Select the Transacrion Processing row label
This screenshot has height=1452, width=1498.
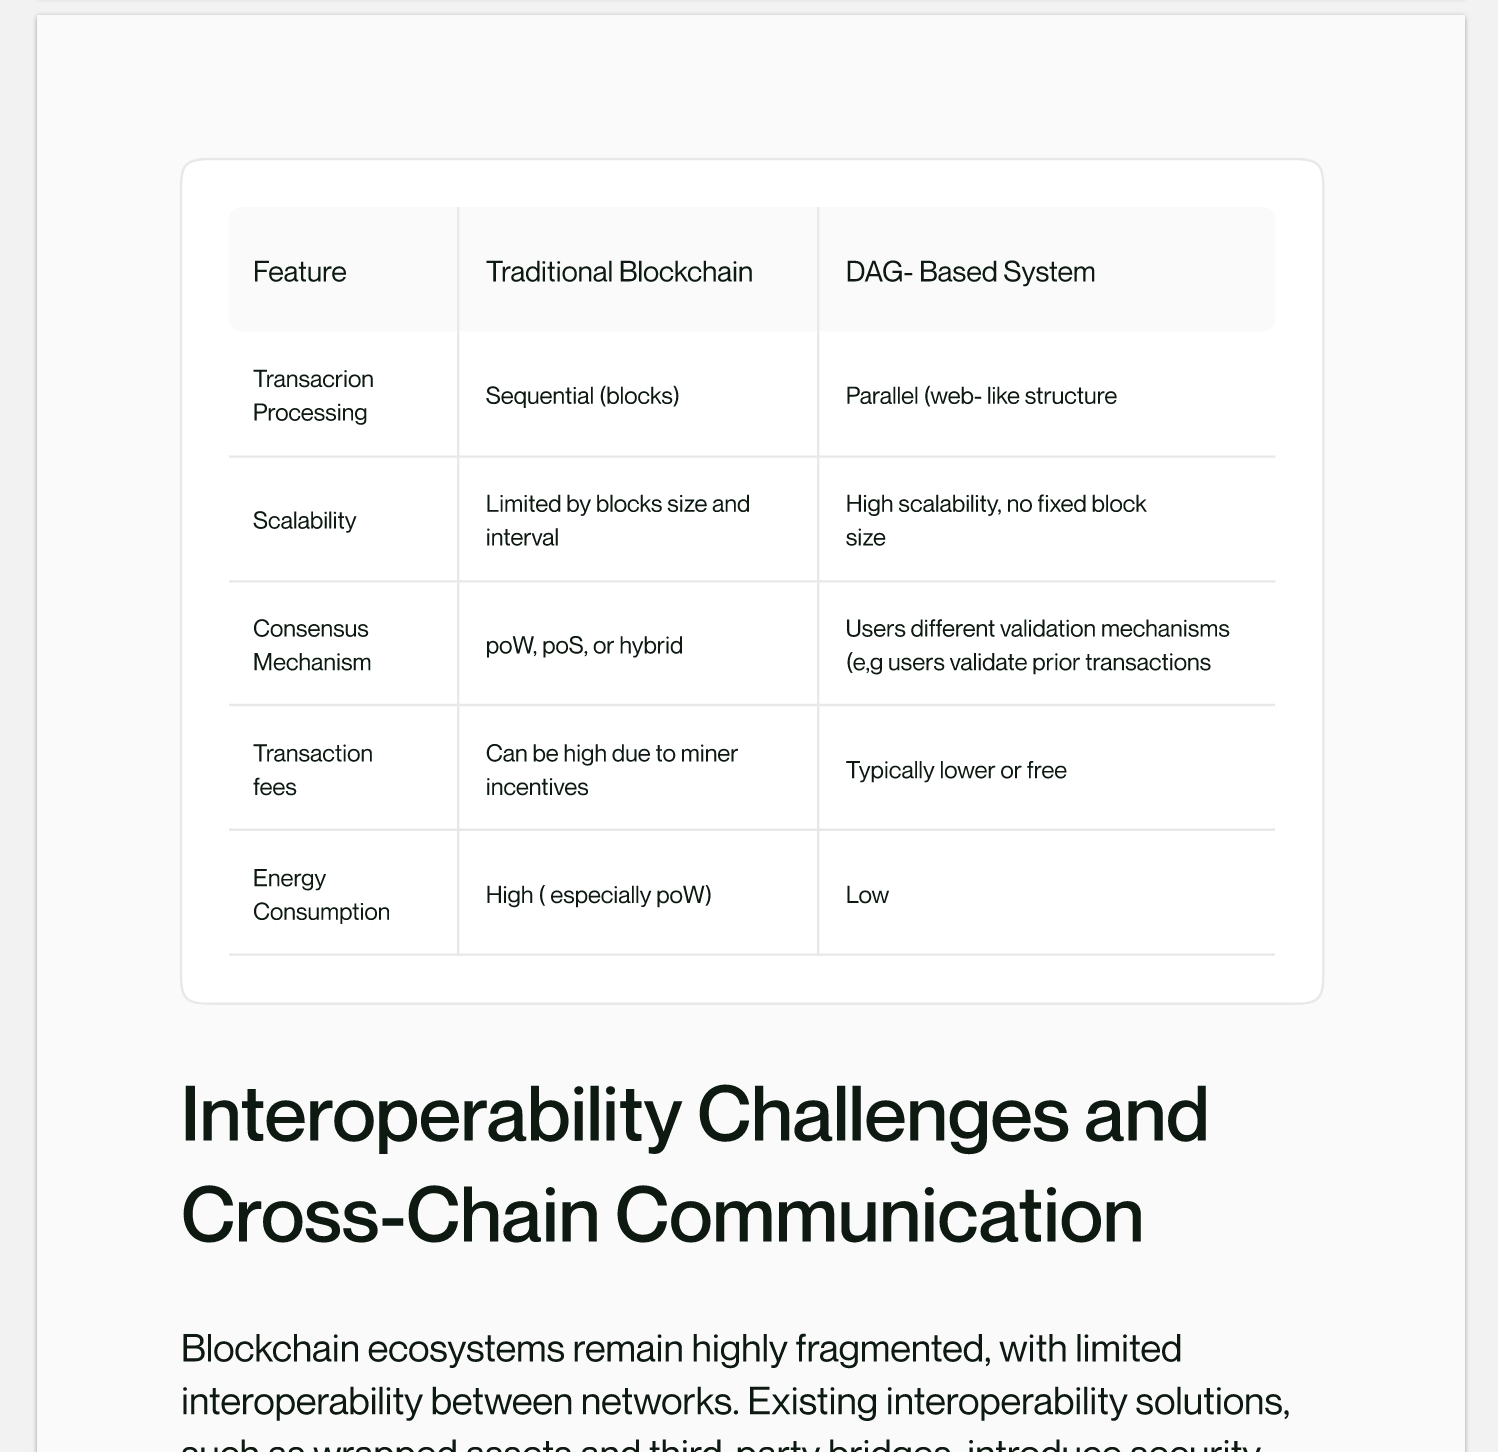[x=312, y=396]
